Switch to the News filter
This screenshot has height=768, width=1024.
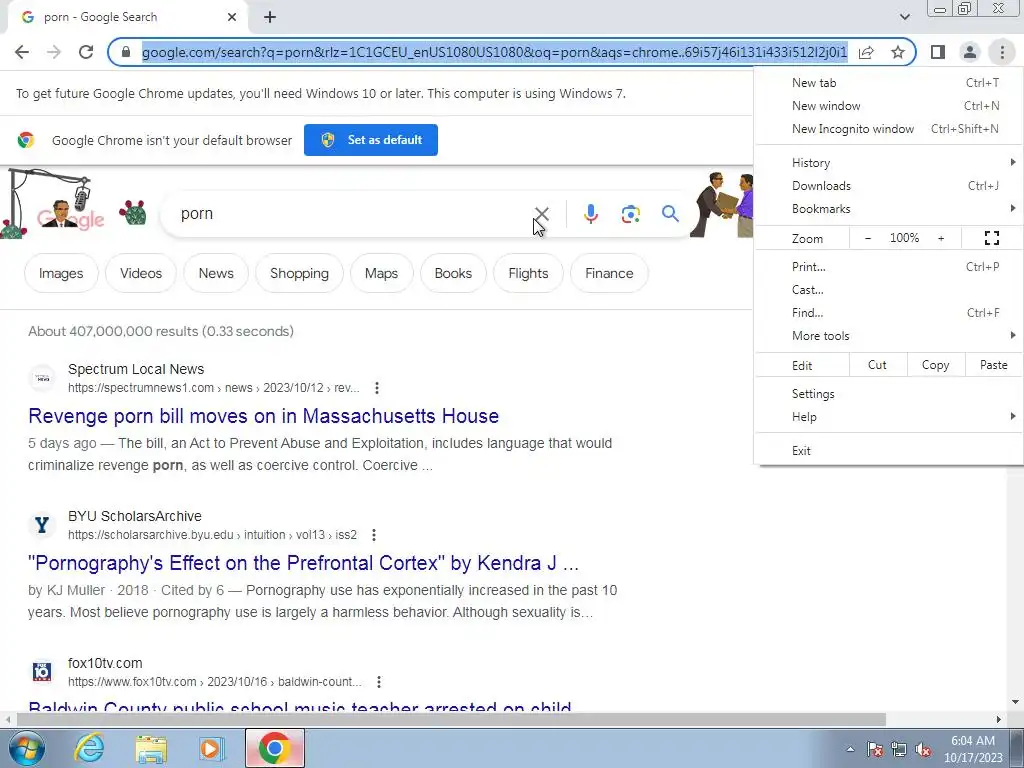tap(216, 273)
